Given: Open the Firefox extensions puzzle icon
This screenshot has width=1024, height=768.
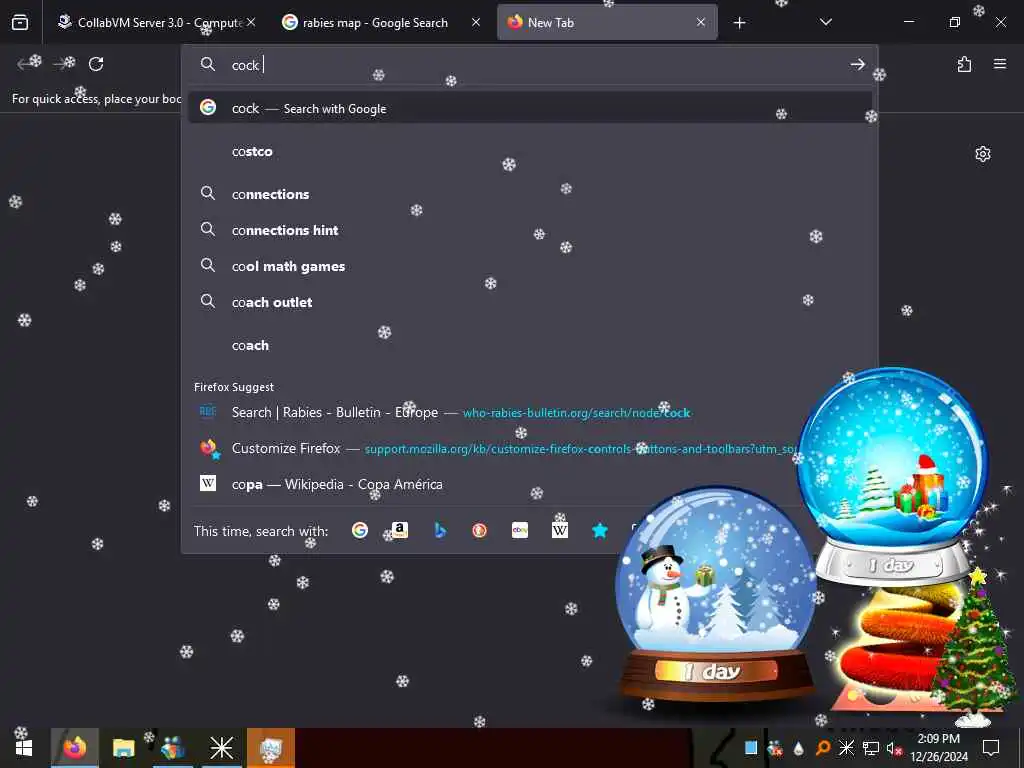Looking at the screenshot, I should coord(964,64).
